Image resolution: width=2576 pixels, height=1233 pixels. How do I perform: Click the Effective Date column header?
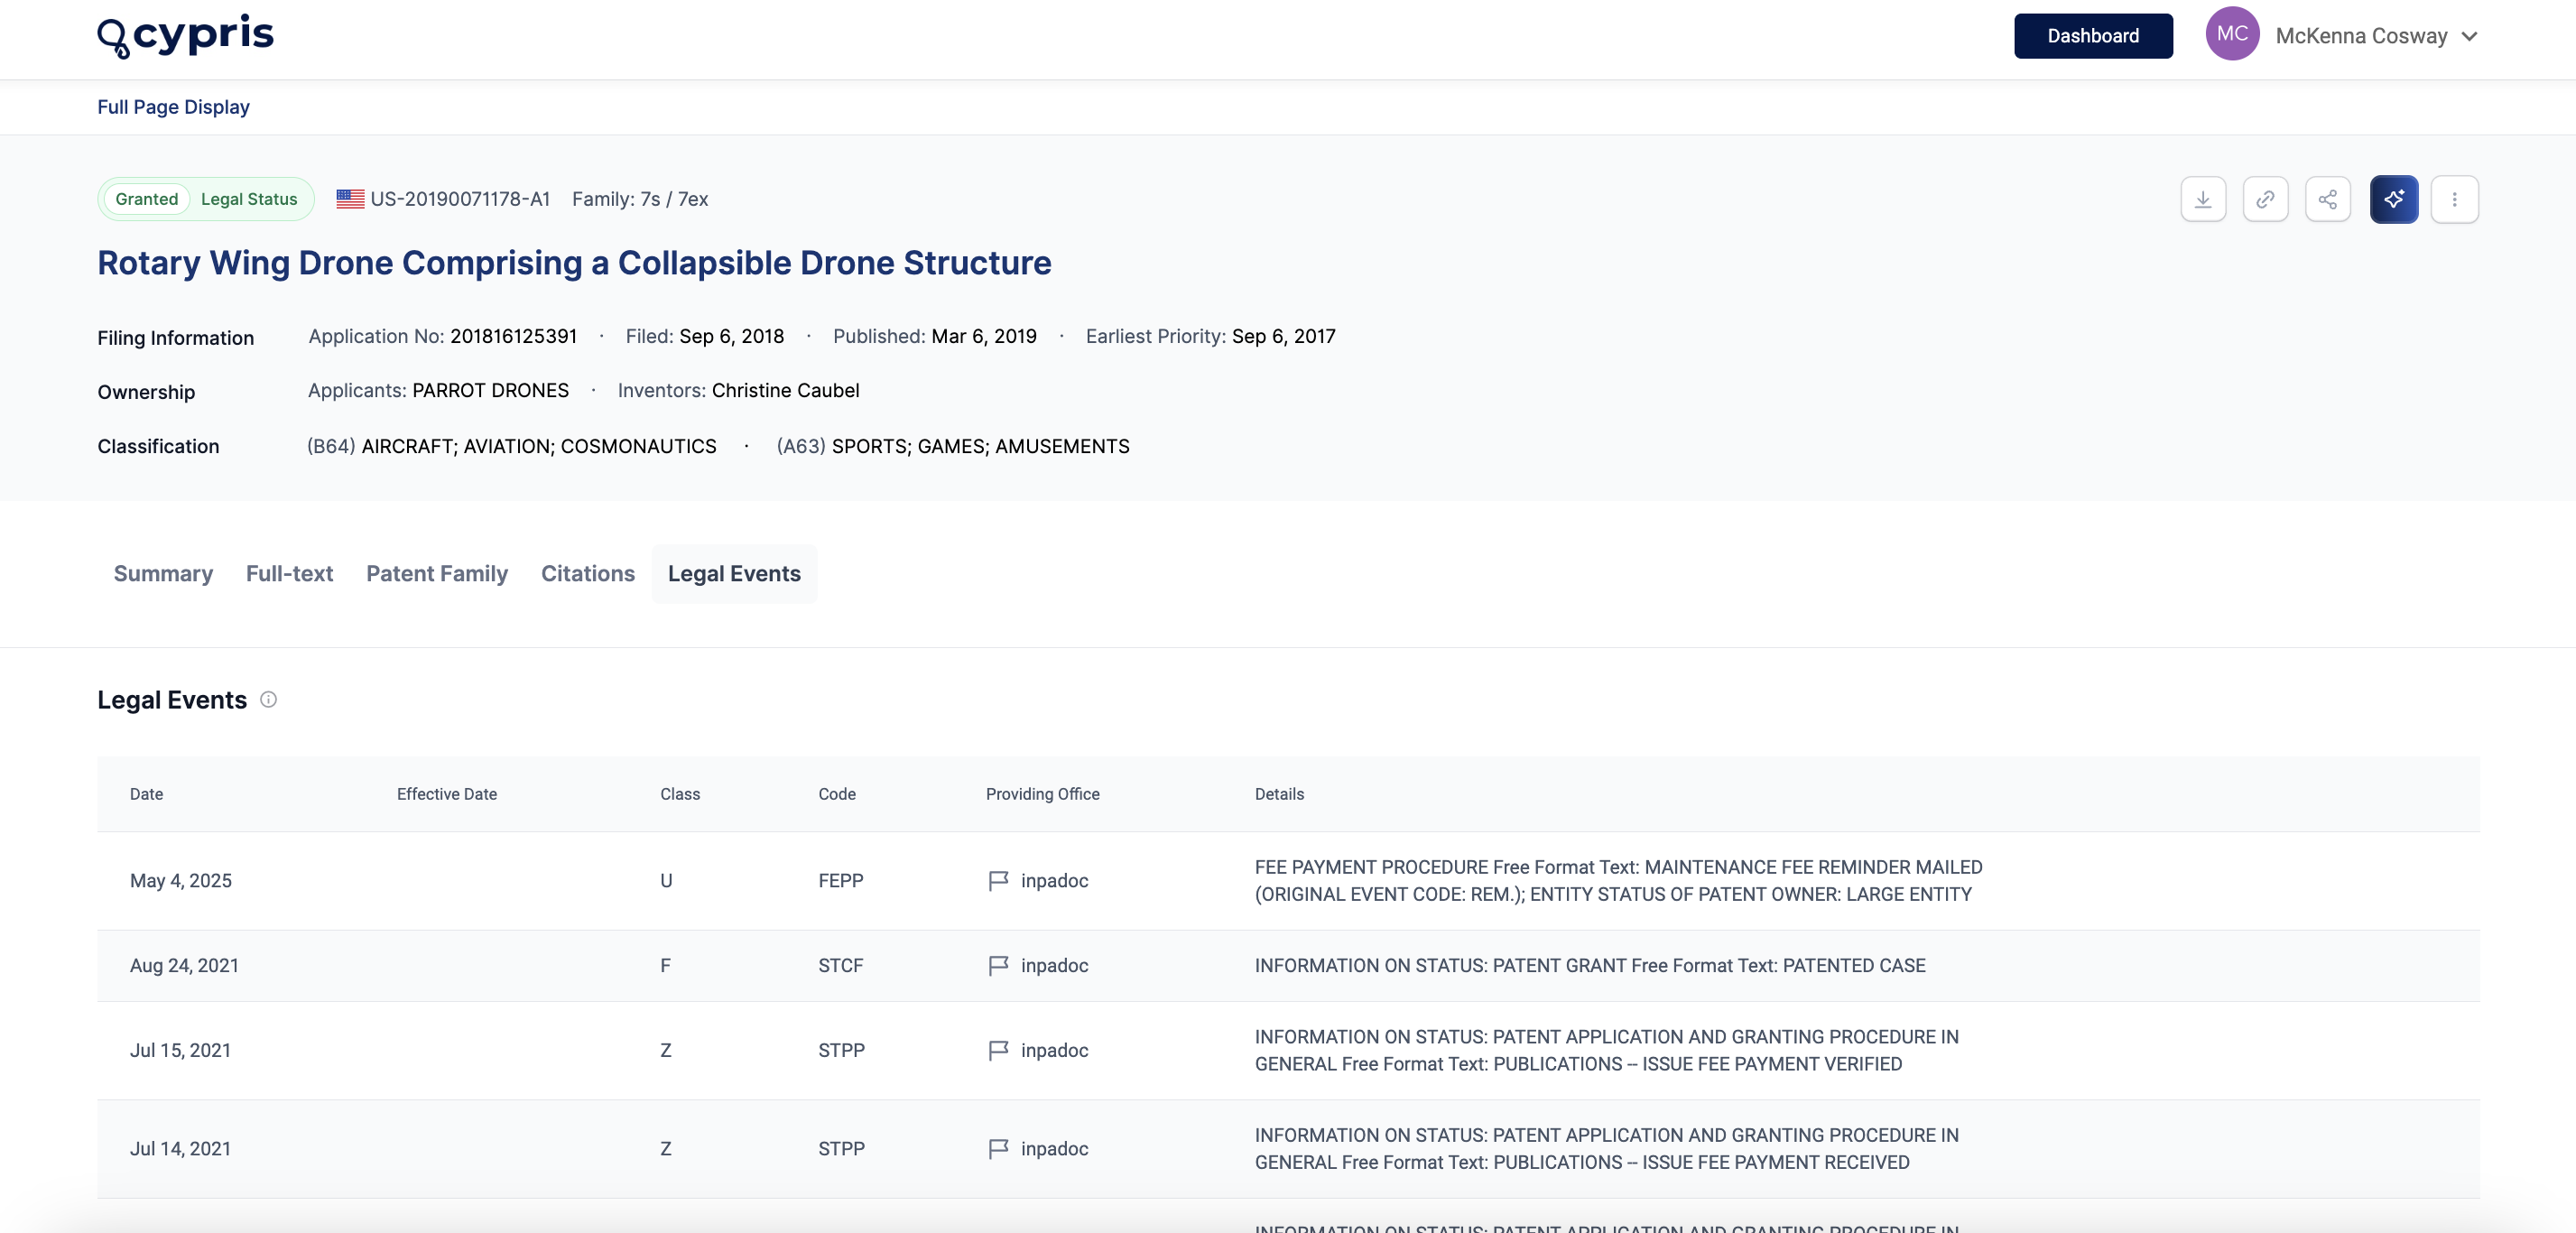click(x=447, y=794)
